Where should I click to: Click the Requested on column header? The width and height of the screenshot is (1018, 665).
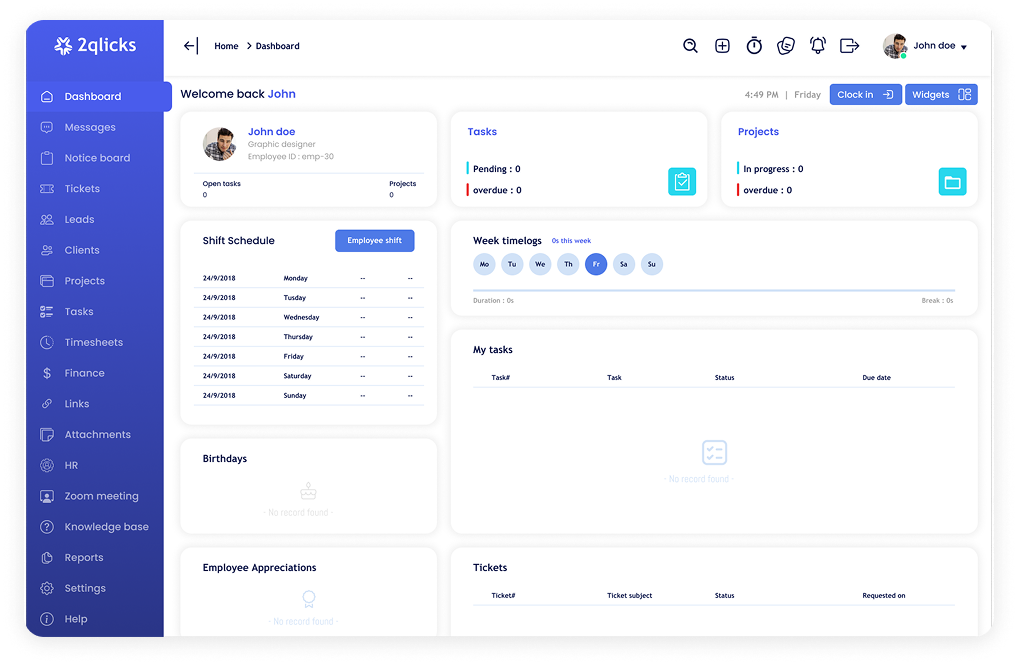(884, 596)
